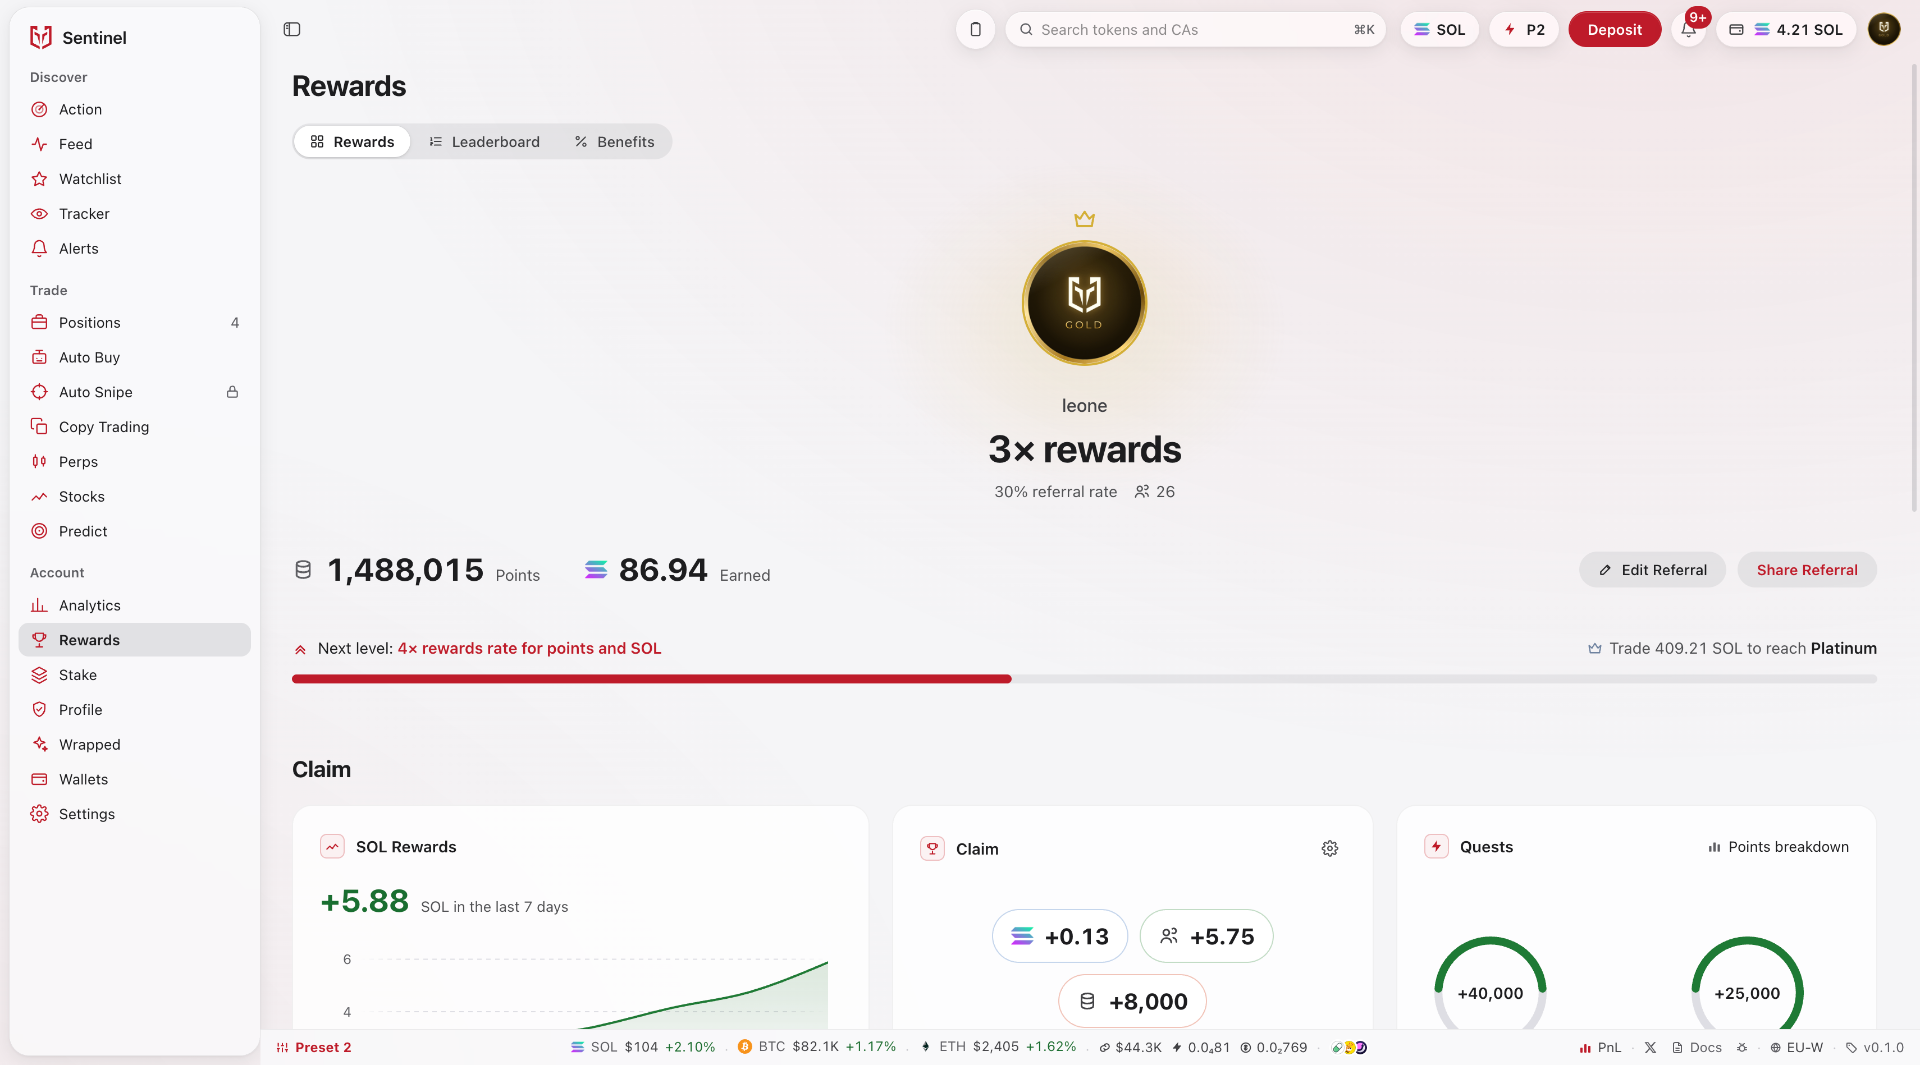
Task: Click the Gold tier badge
Action: click(x=1084, y=303)
